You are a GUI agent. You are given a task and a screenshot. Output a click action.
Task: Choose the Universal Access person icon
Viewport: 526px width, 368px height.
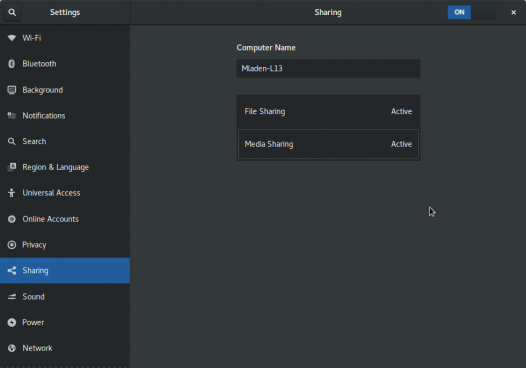click(12, 193)
